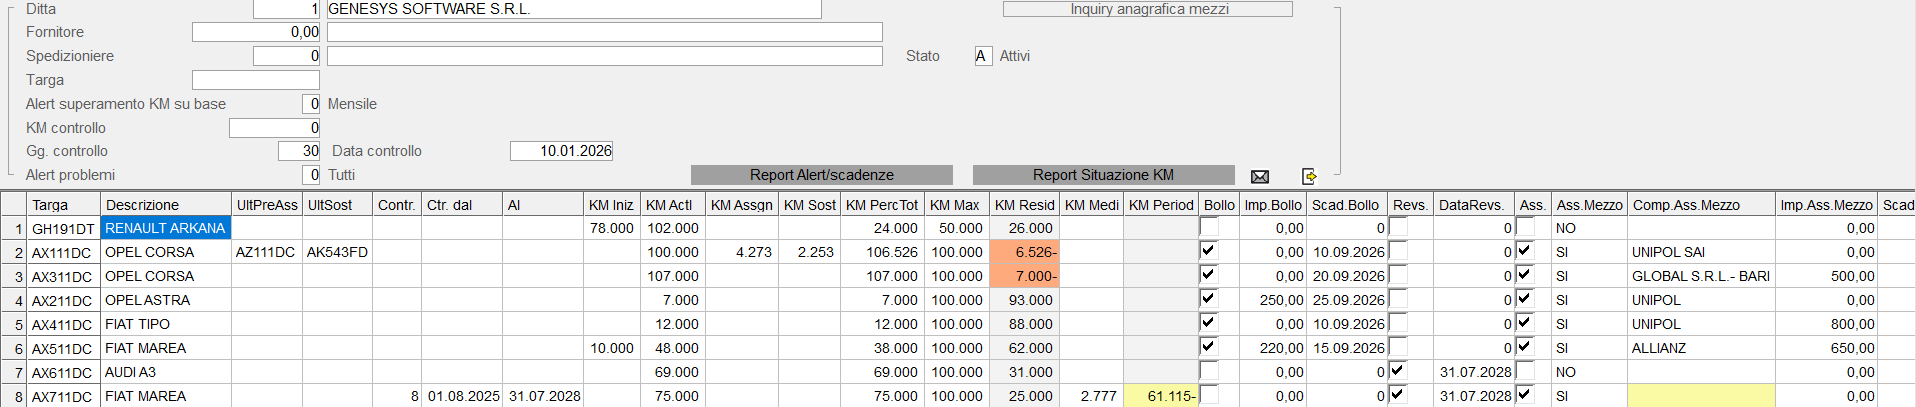
Task: Click the Stato field showing A
Action: coord(981,56)
